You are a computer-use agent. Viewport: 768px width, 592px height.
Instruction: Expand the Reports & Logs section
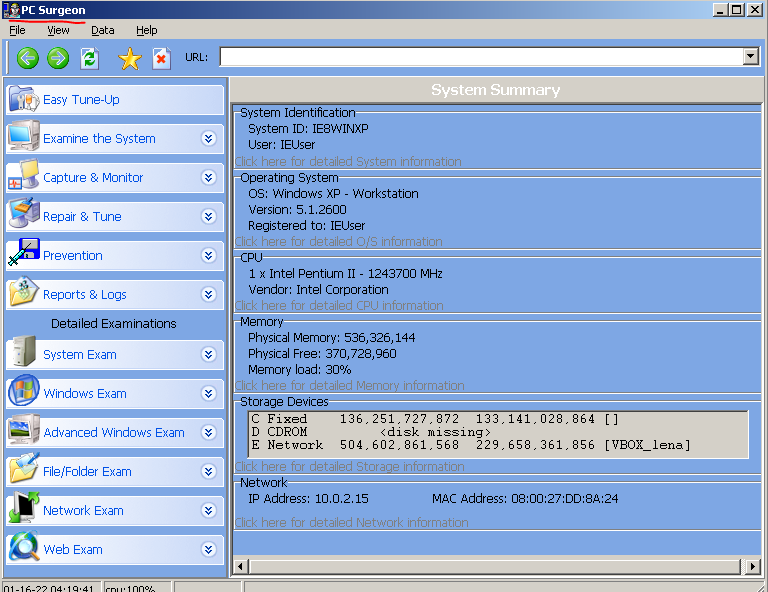[x=209, y=294]
